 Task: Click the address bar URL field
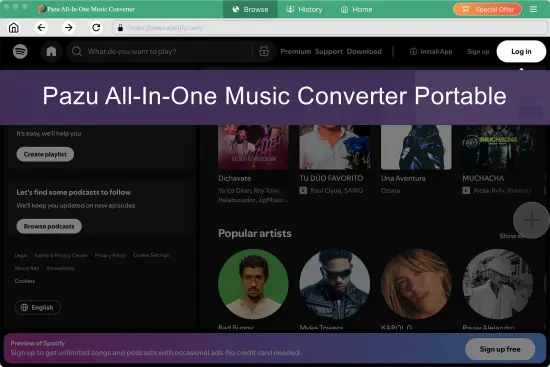[x=330, y=28]
